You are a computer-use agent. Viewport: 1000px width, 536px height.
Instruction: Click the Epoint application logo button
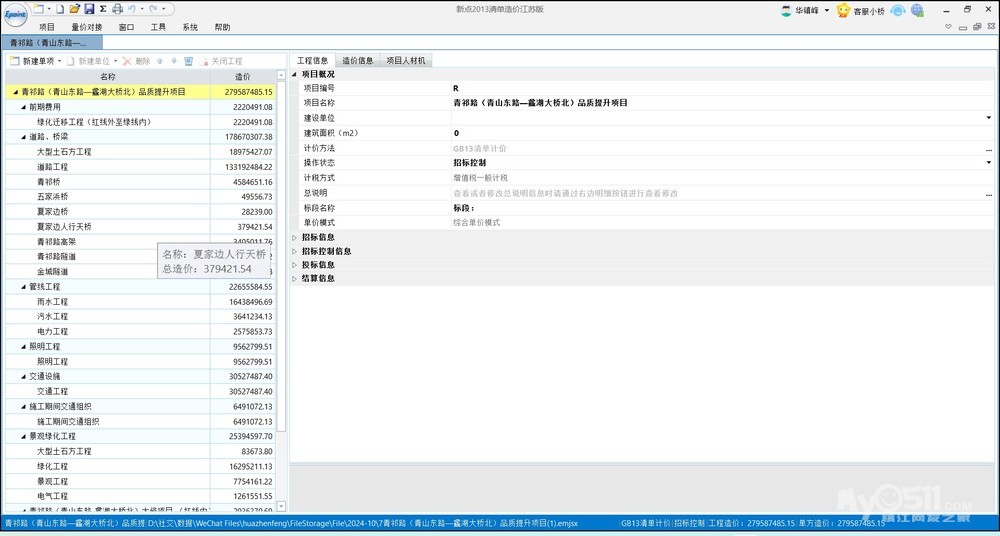[14, 12]
